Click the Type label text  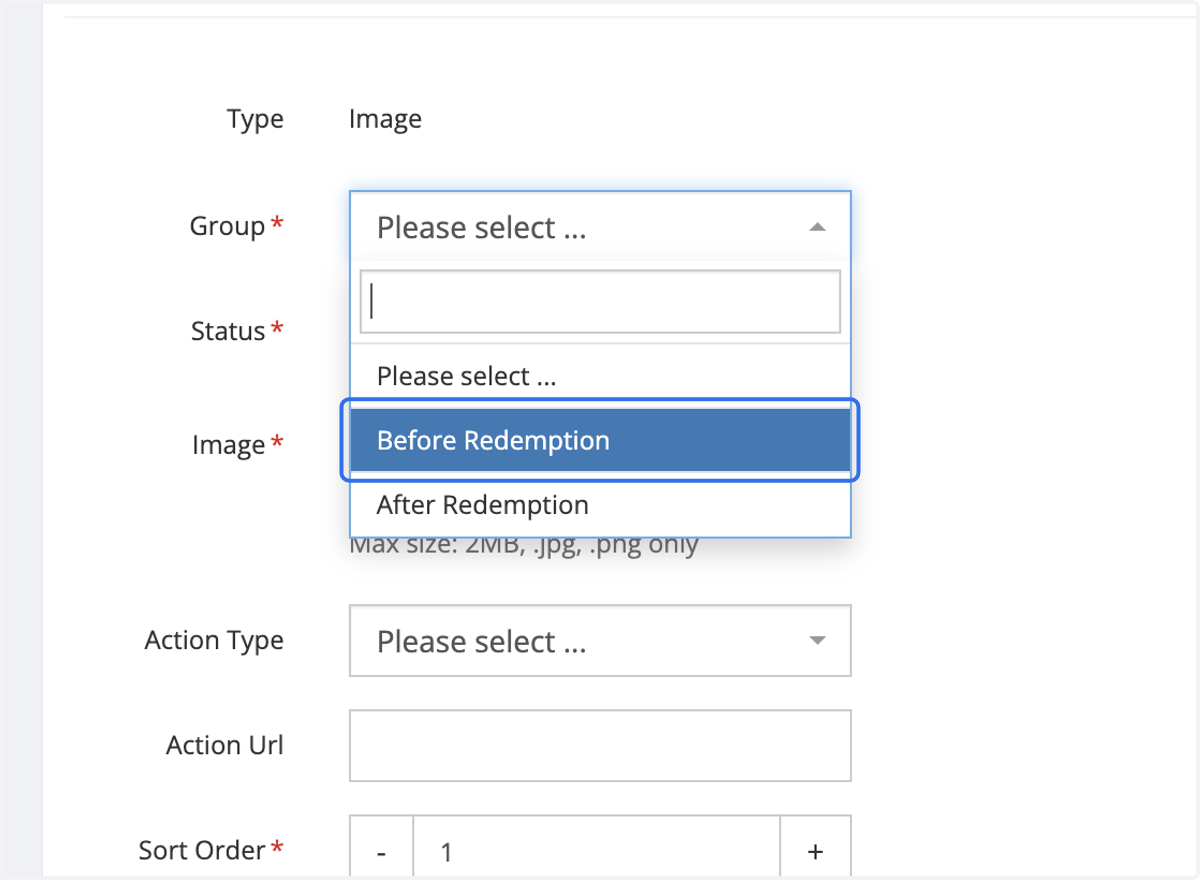pyautogui.click(x=255, y=120)
